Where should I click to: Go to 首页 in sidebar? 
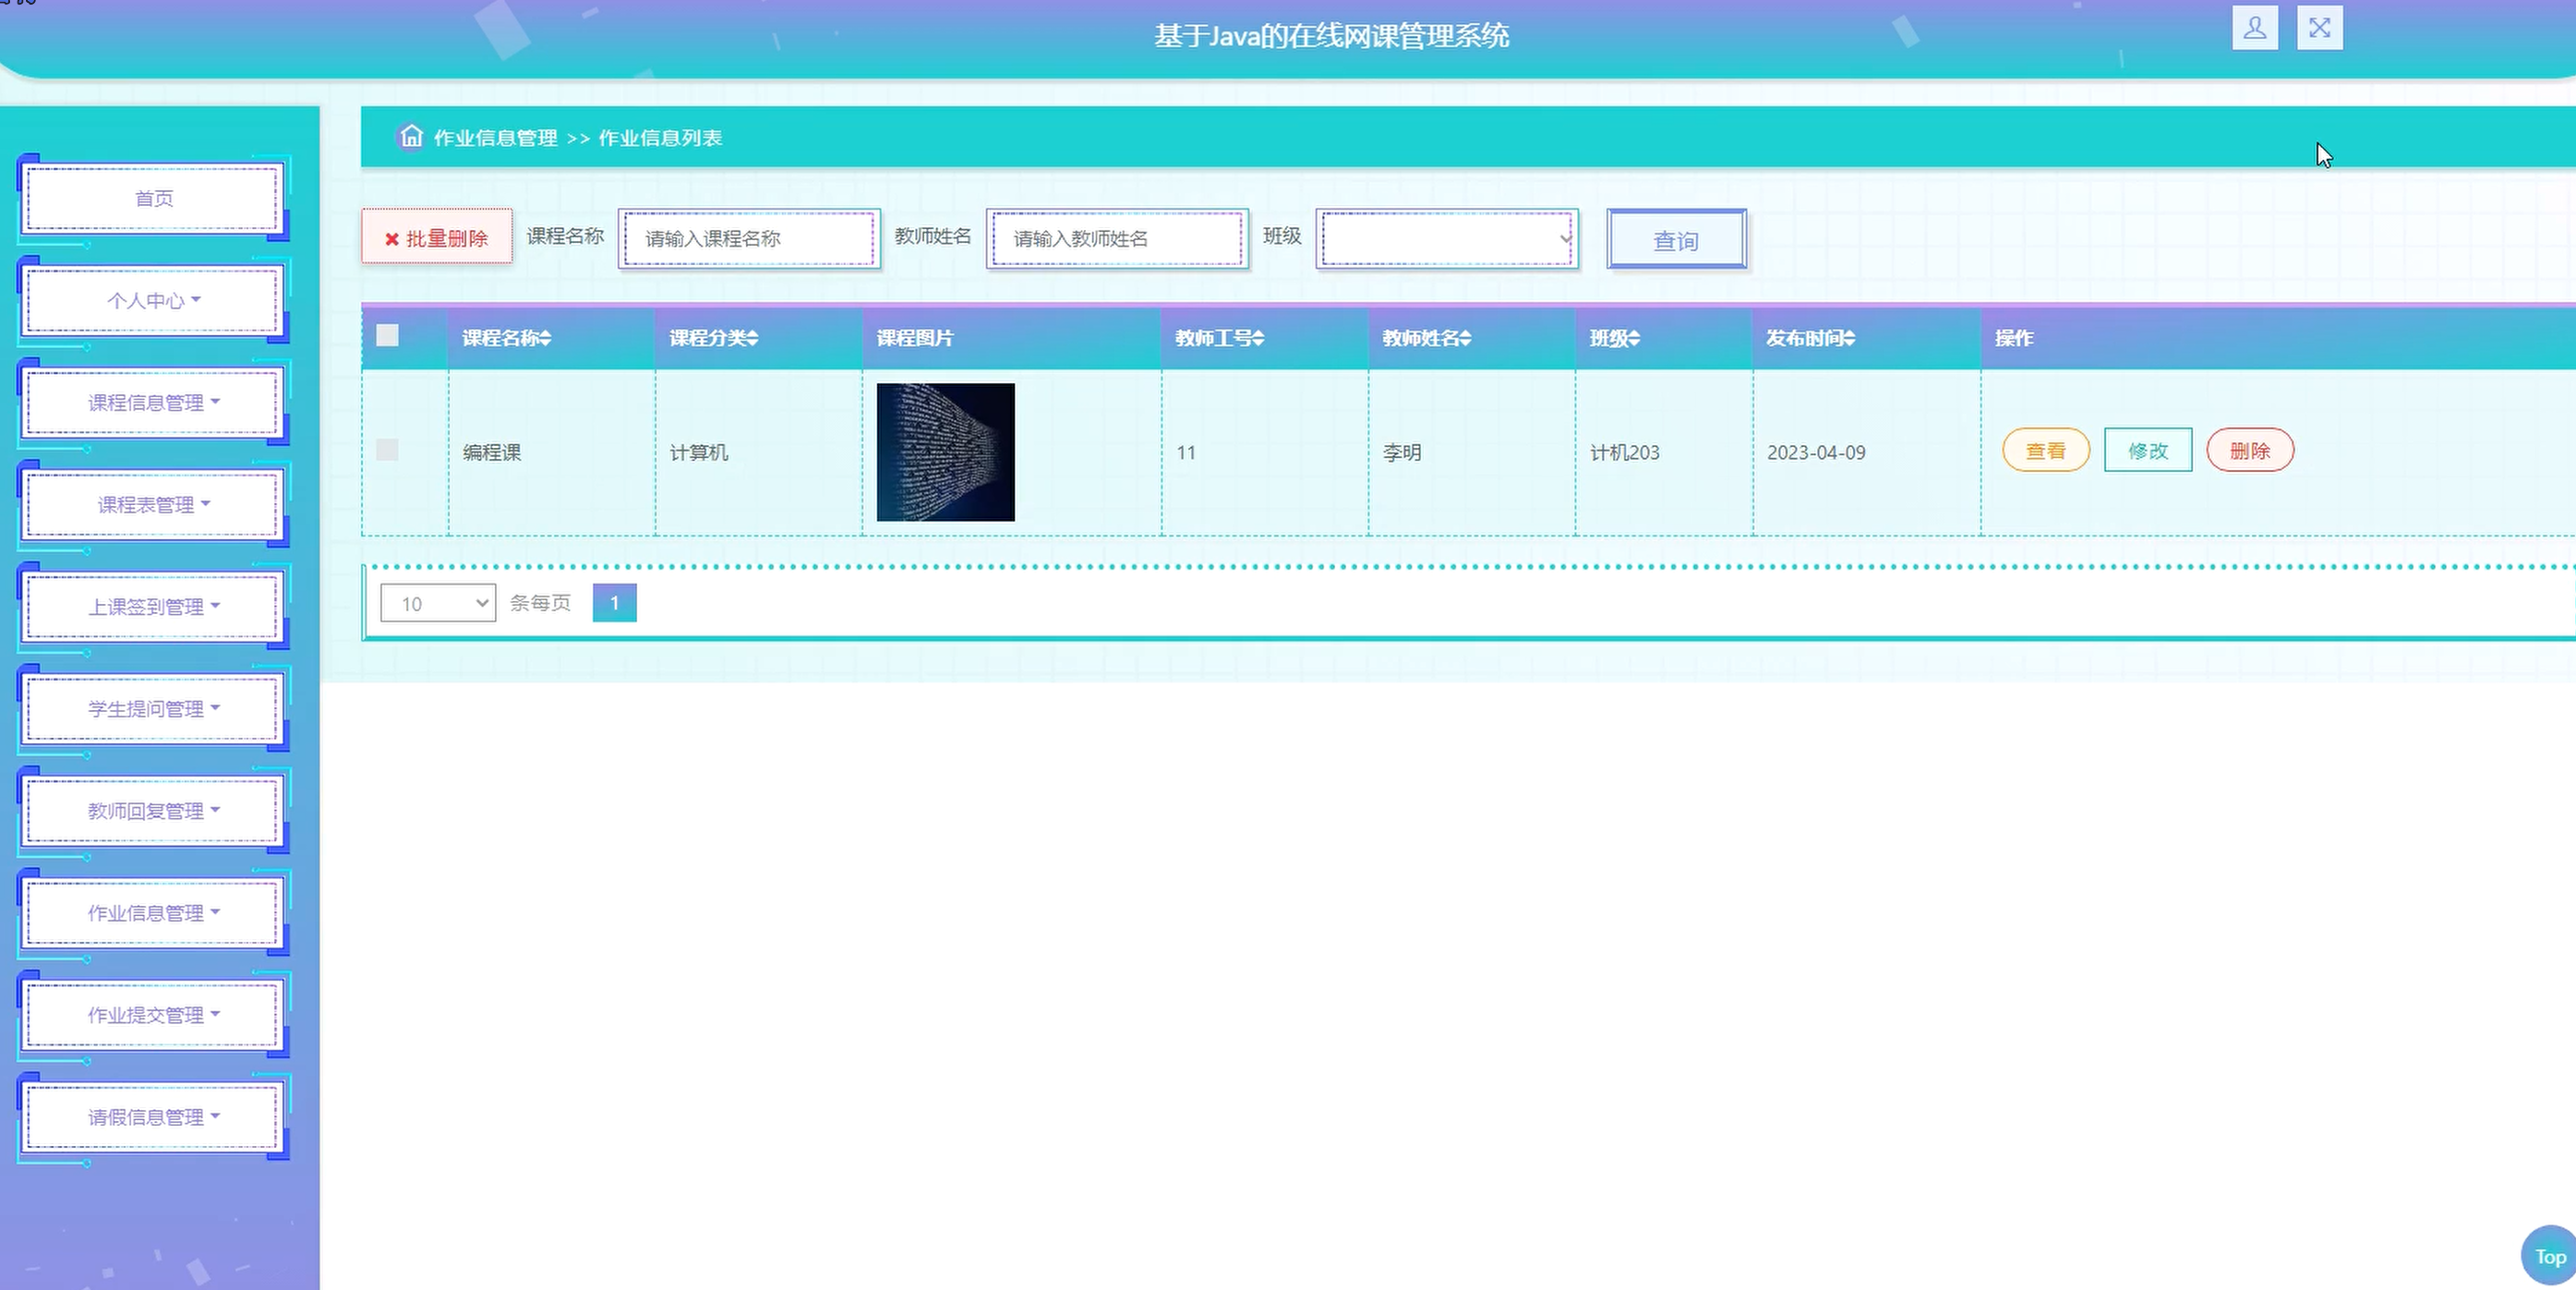(153, 198)
